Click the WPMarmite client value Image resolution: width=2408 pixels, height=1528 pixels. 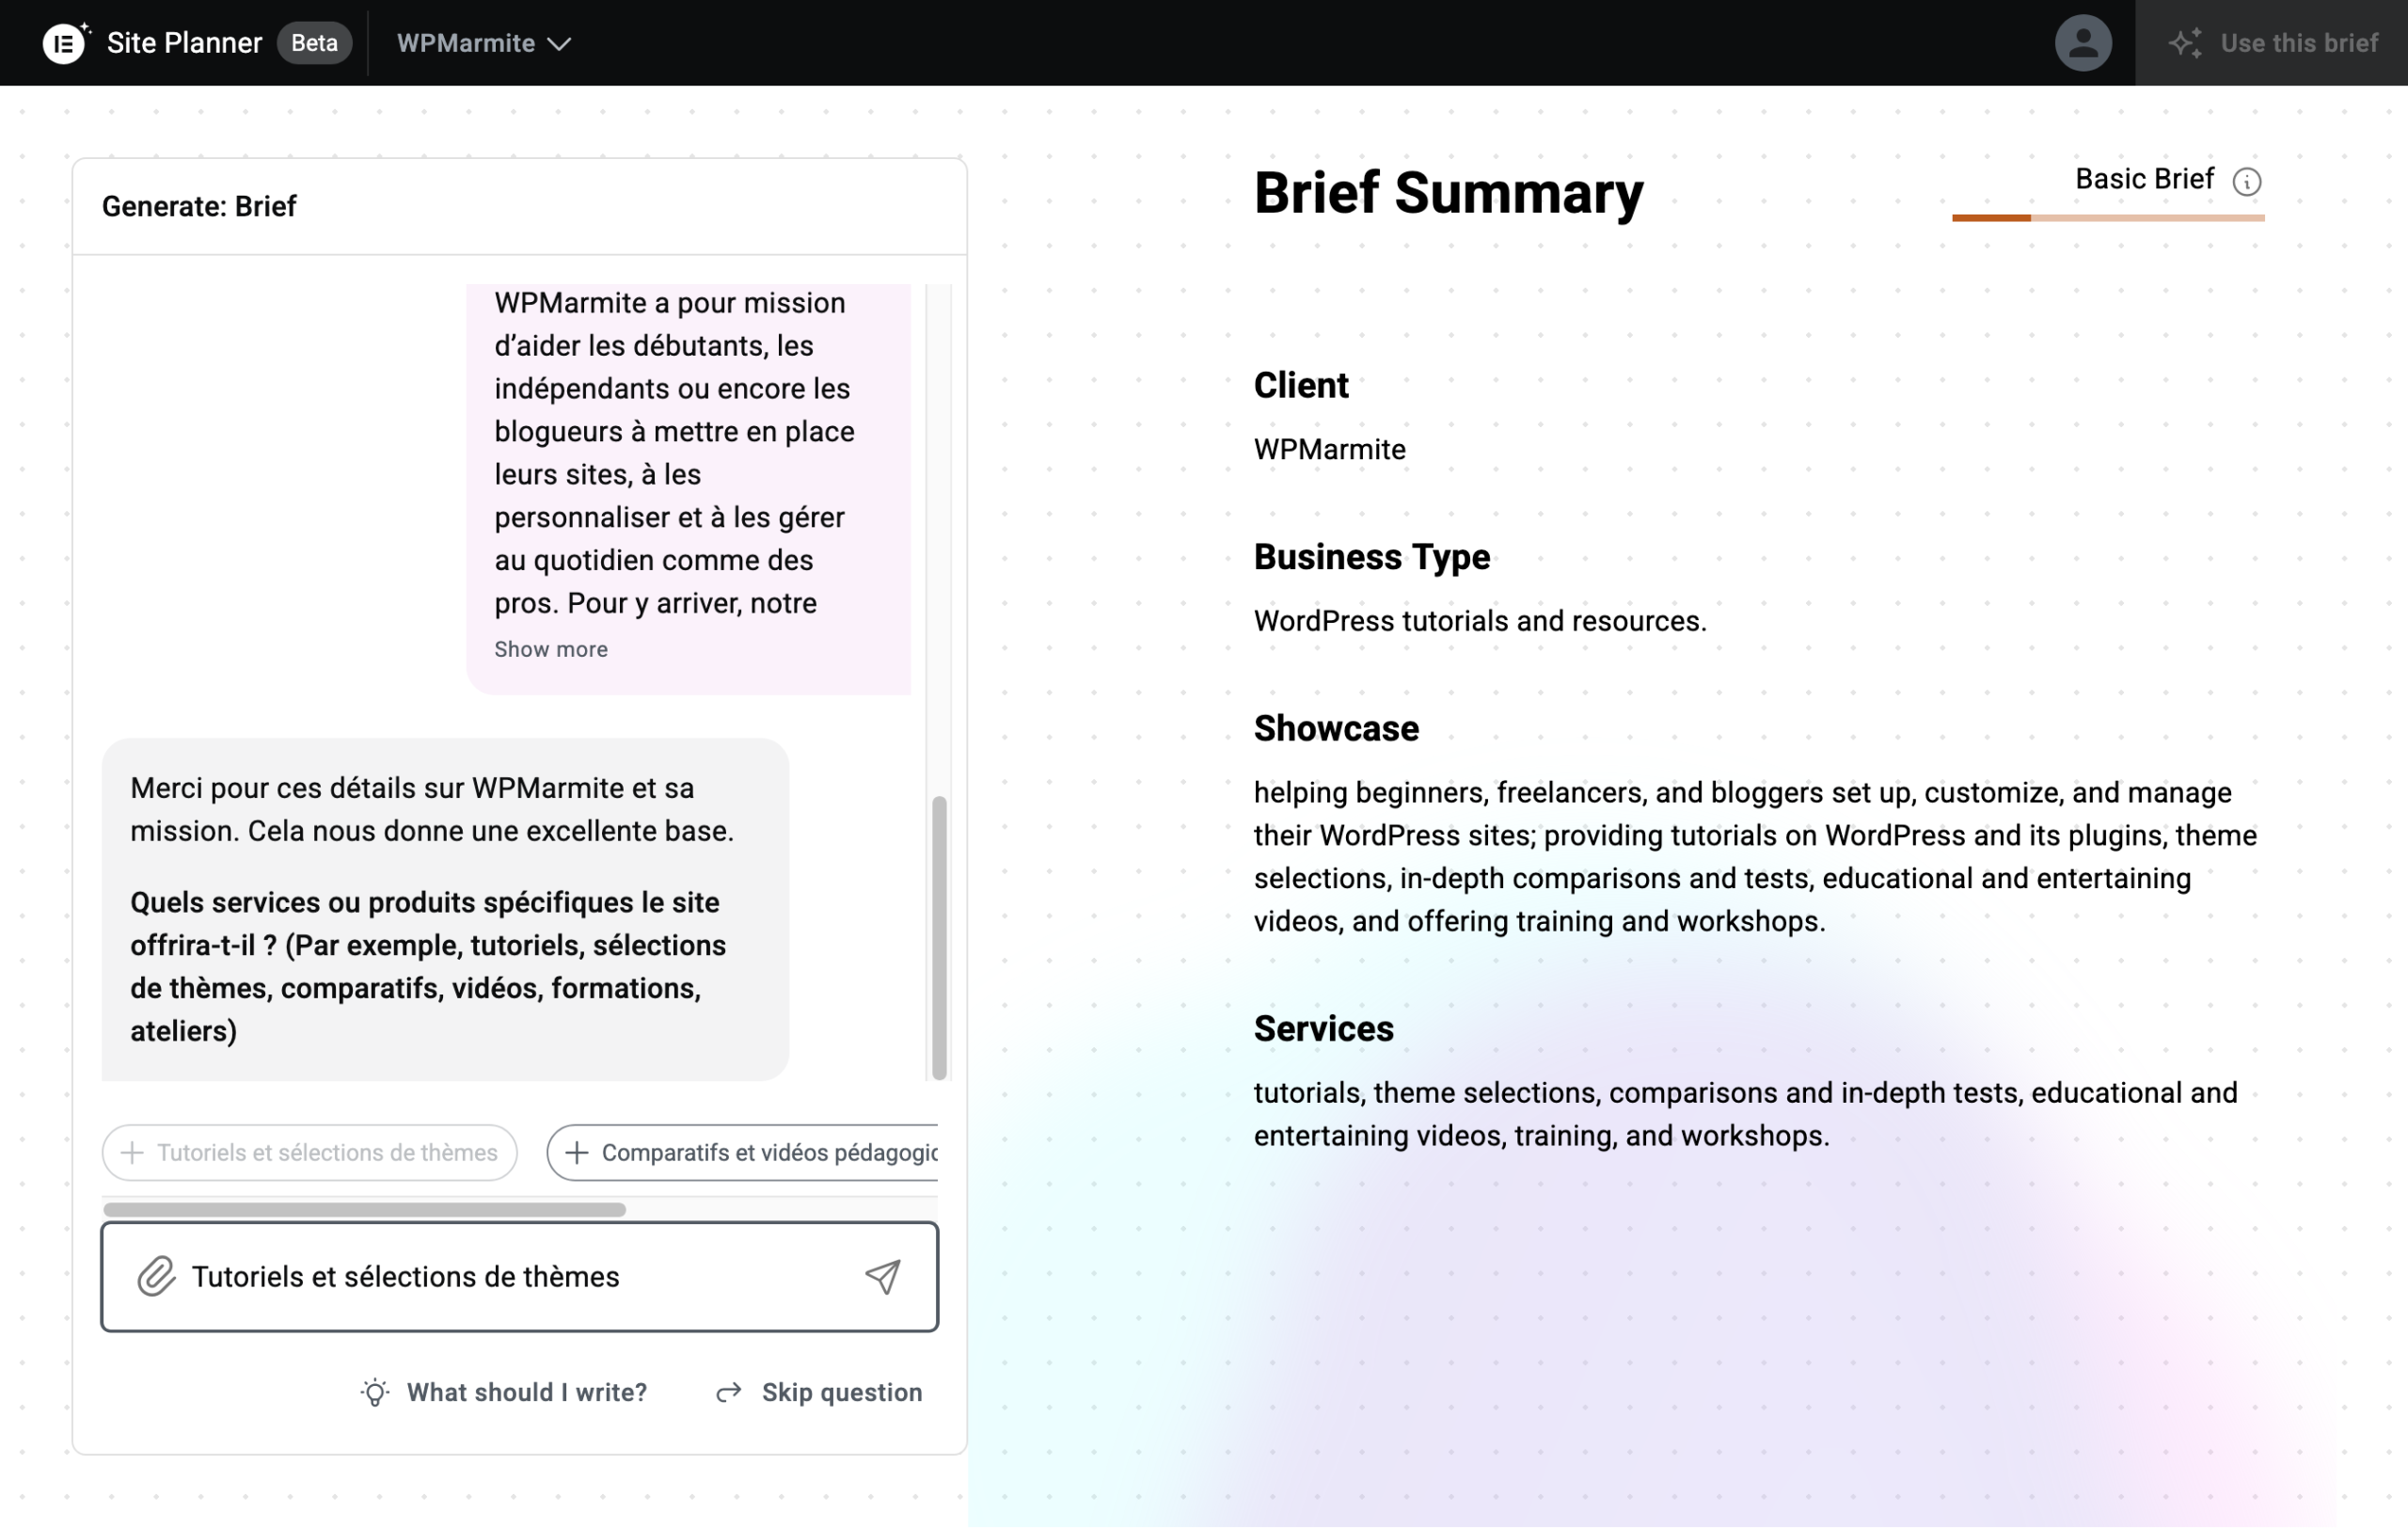(x=1330, y=450)
